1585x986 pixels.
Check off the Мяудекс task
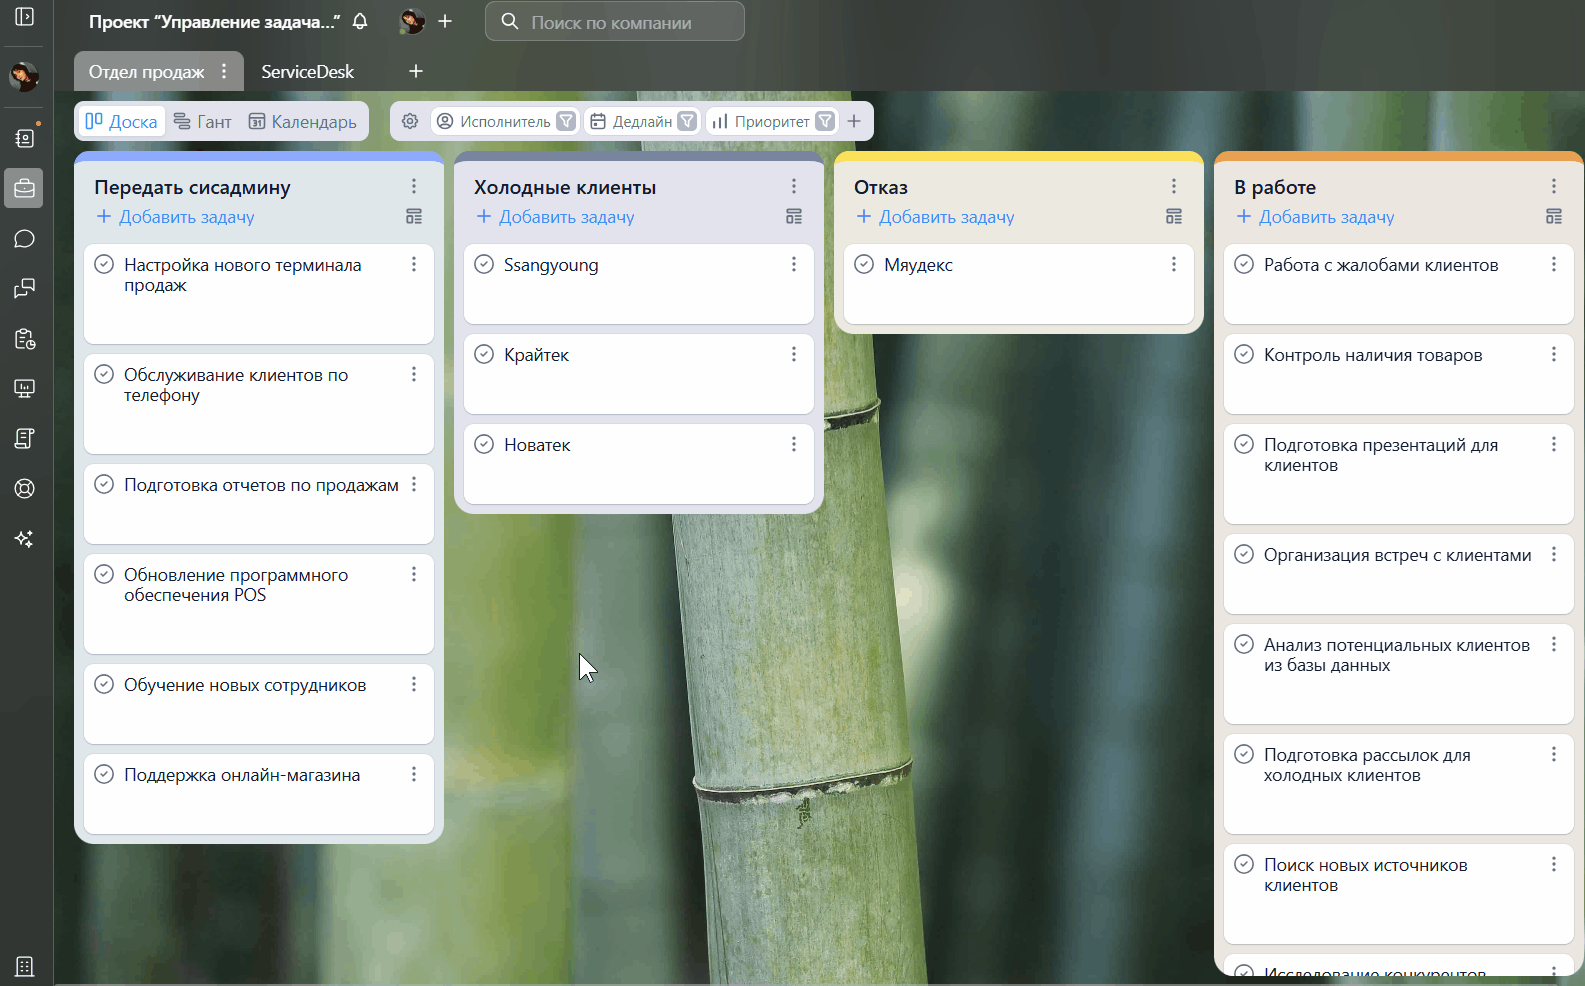864,265
